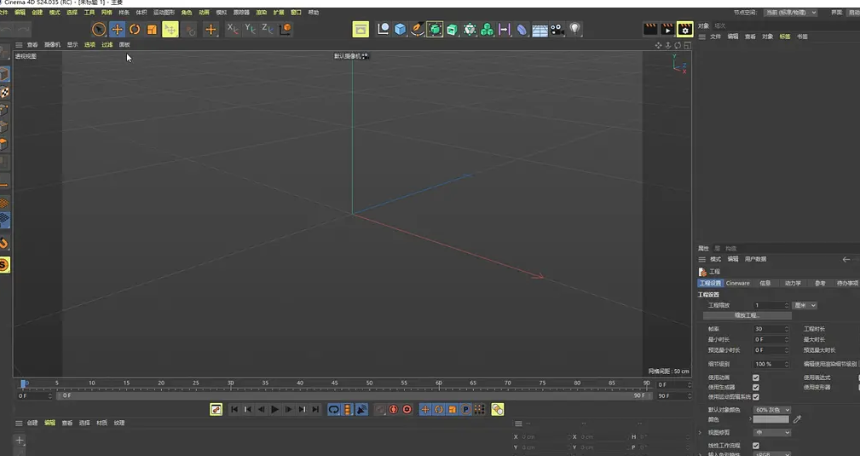This screenshot has width=860, height=456.
Task: Select the Rotate tool
Action: point(135,30)
